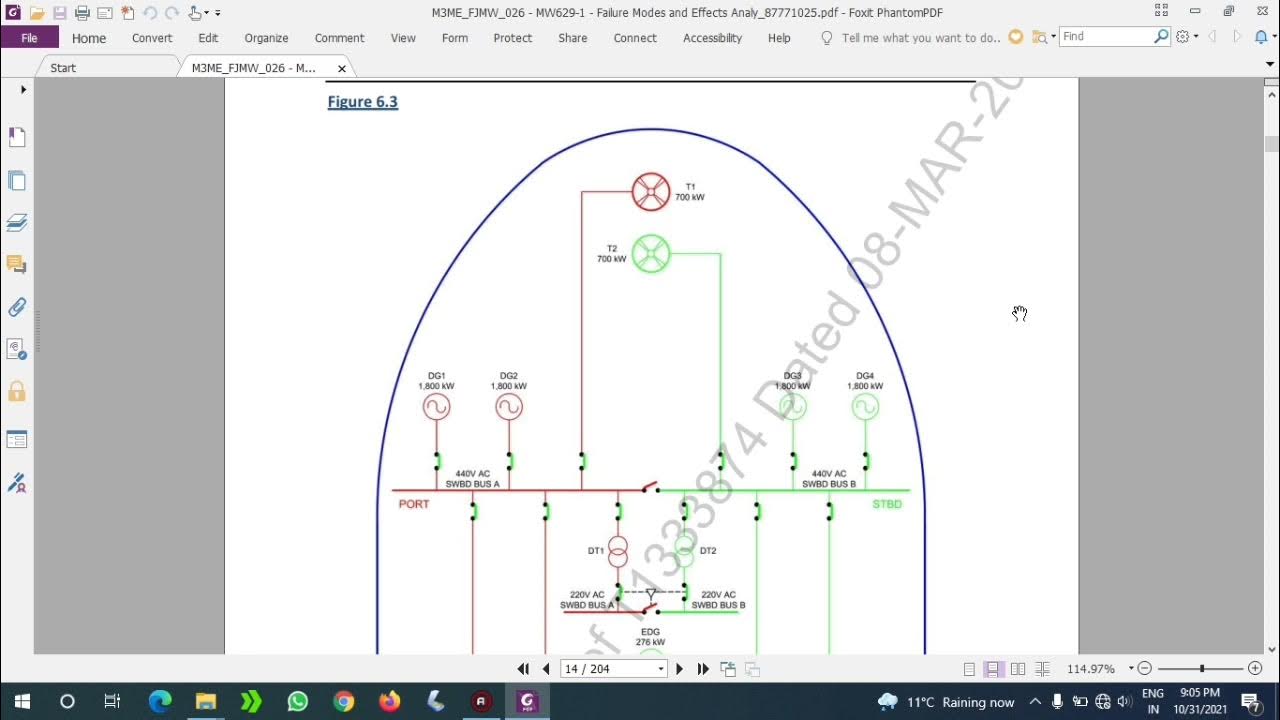Open the Accessibility ribbon tab

[712, 38]
